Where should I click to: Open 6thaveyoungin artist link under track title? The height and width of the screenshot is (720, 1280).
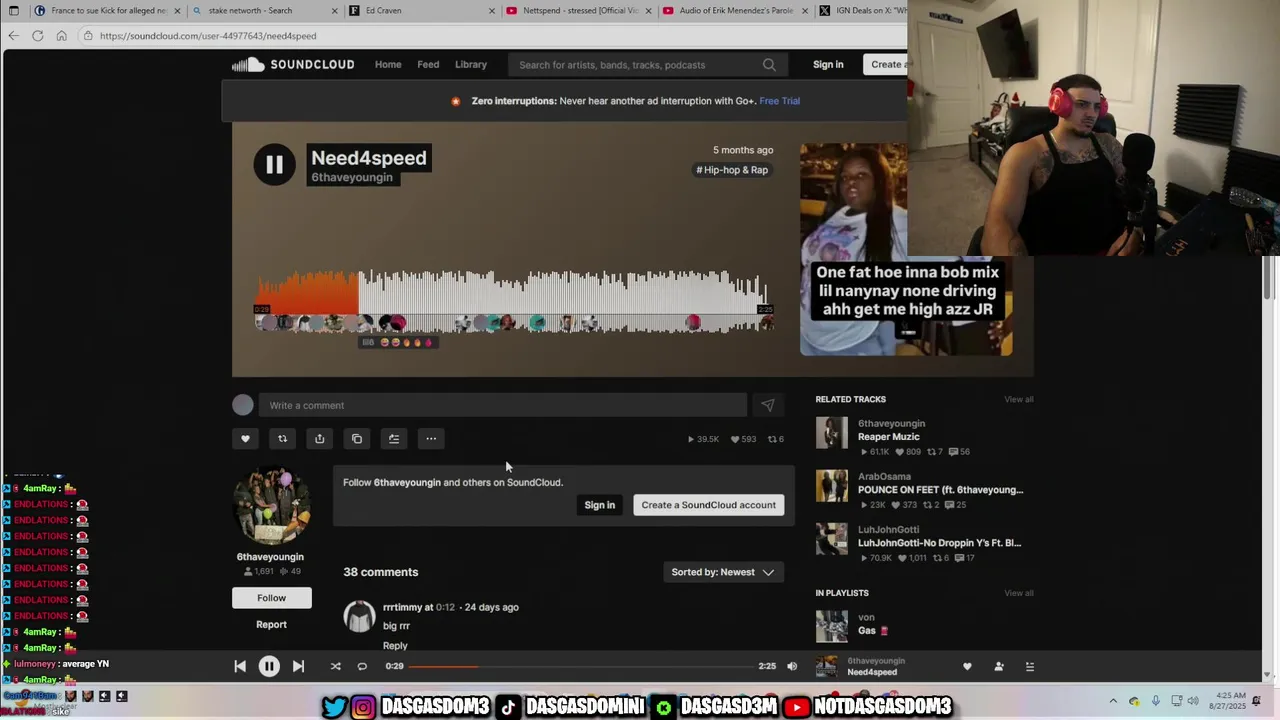pyautogui.click(x=352, y=178)
